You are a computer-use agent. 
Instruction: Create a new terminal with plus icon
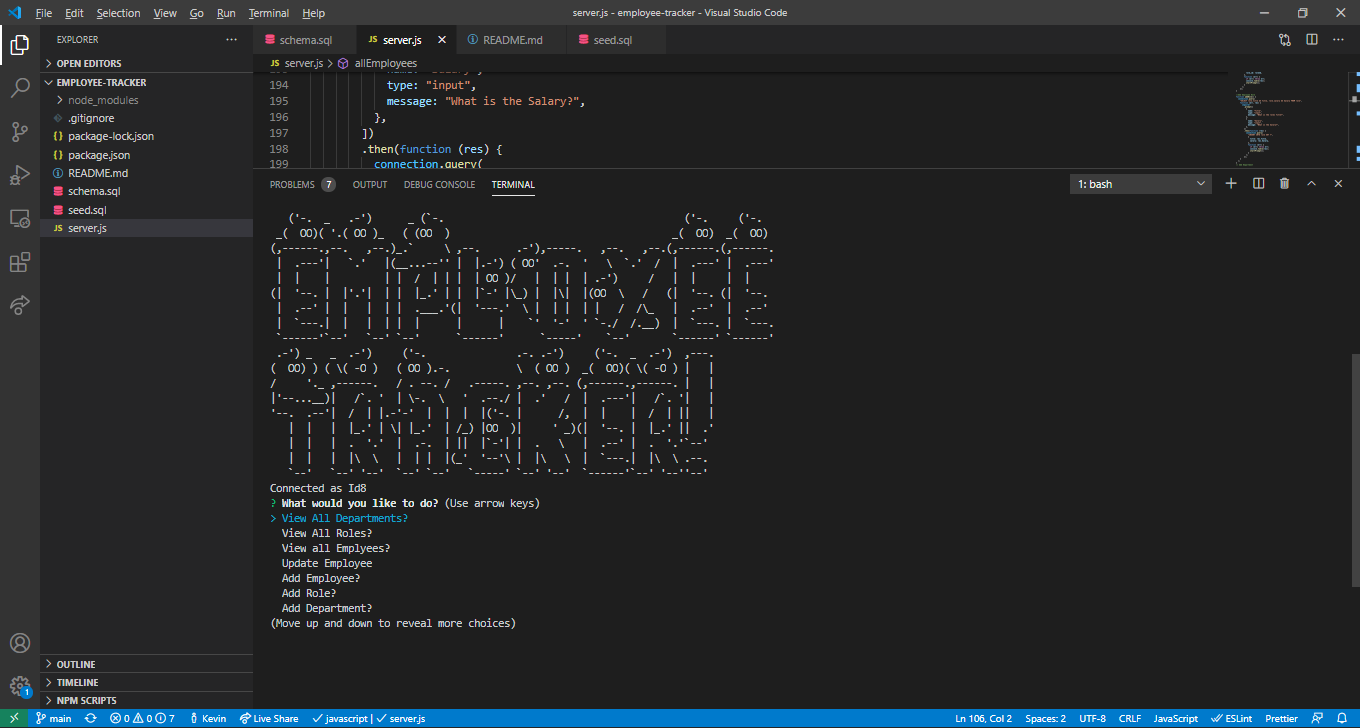[x=1231, y=184]
